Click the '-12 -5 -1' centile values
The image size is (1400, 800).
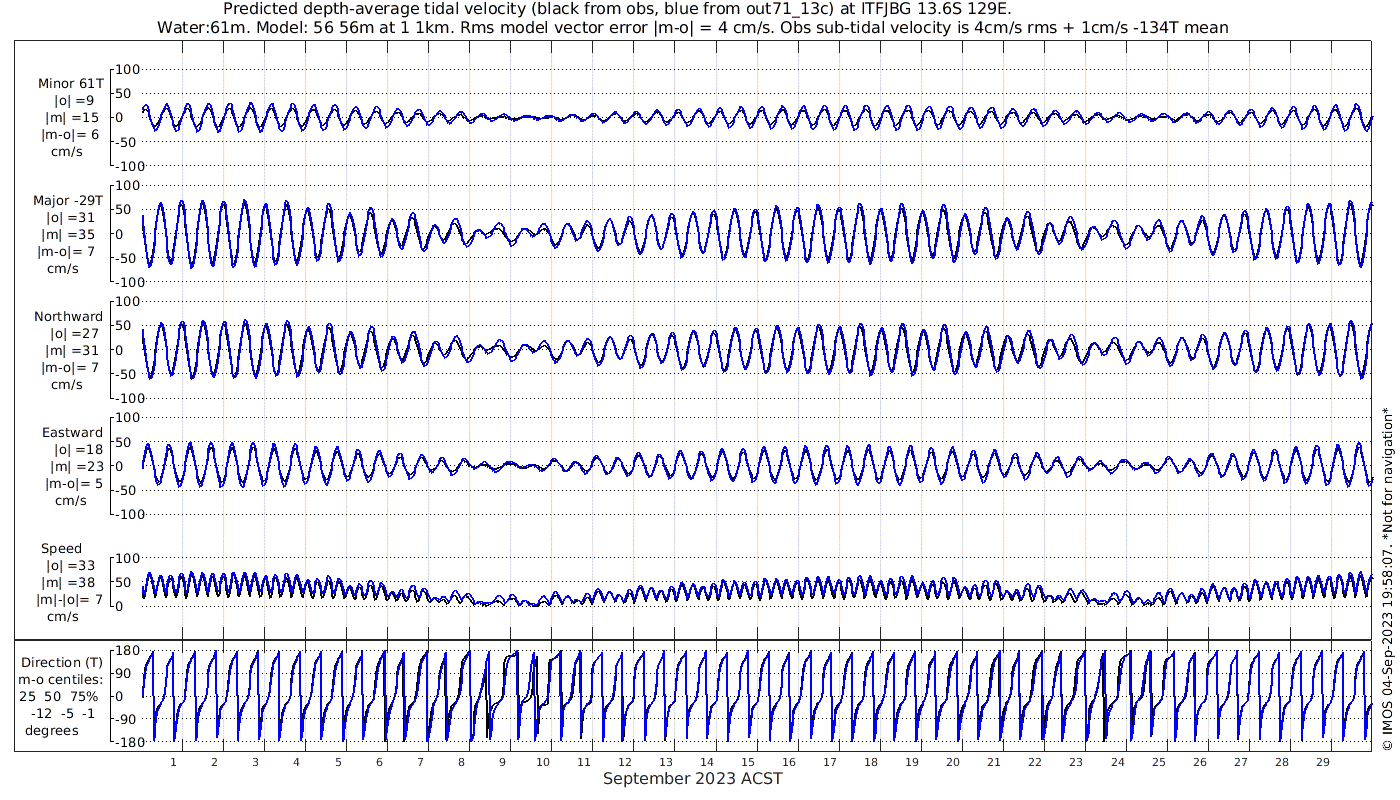click(x=62, y=713)
